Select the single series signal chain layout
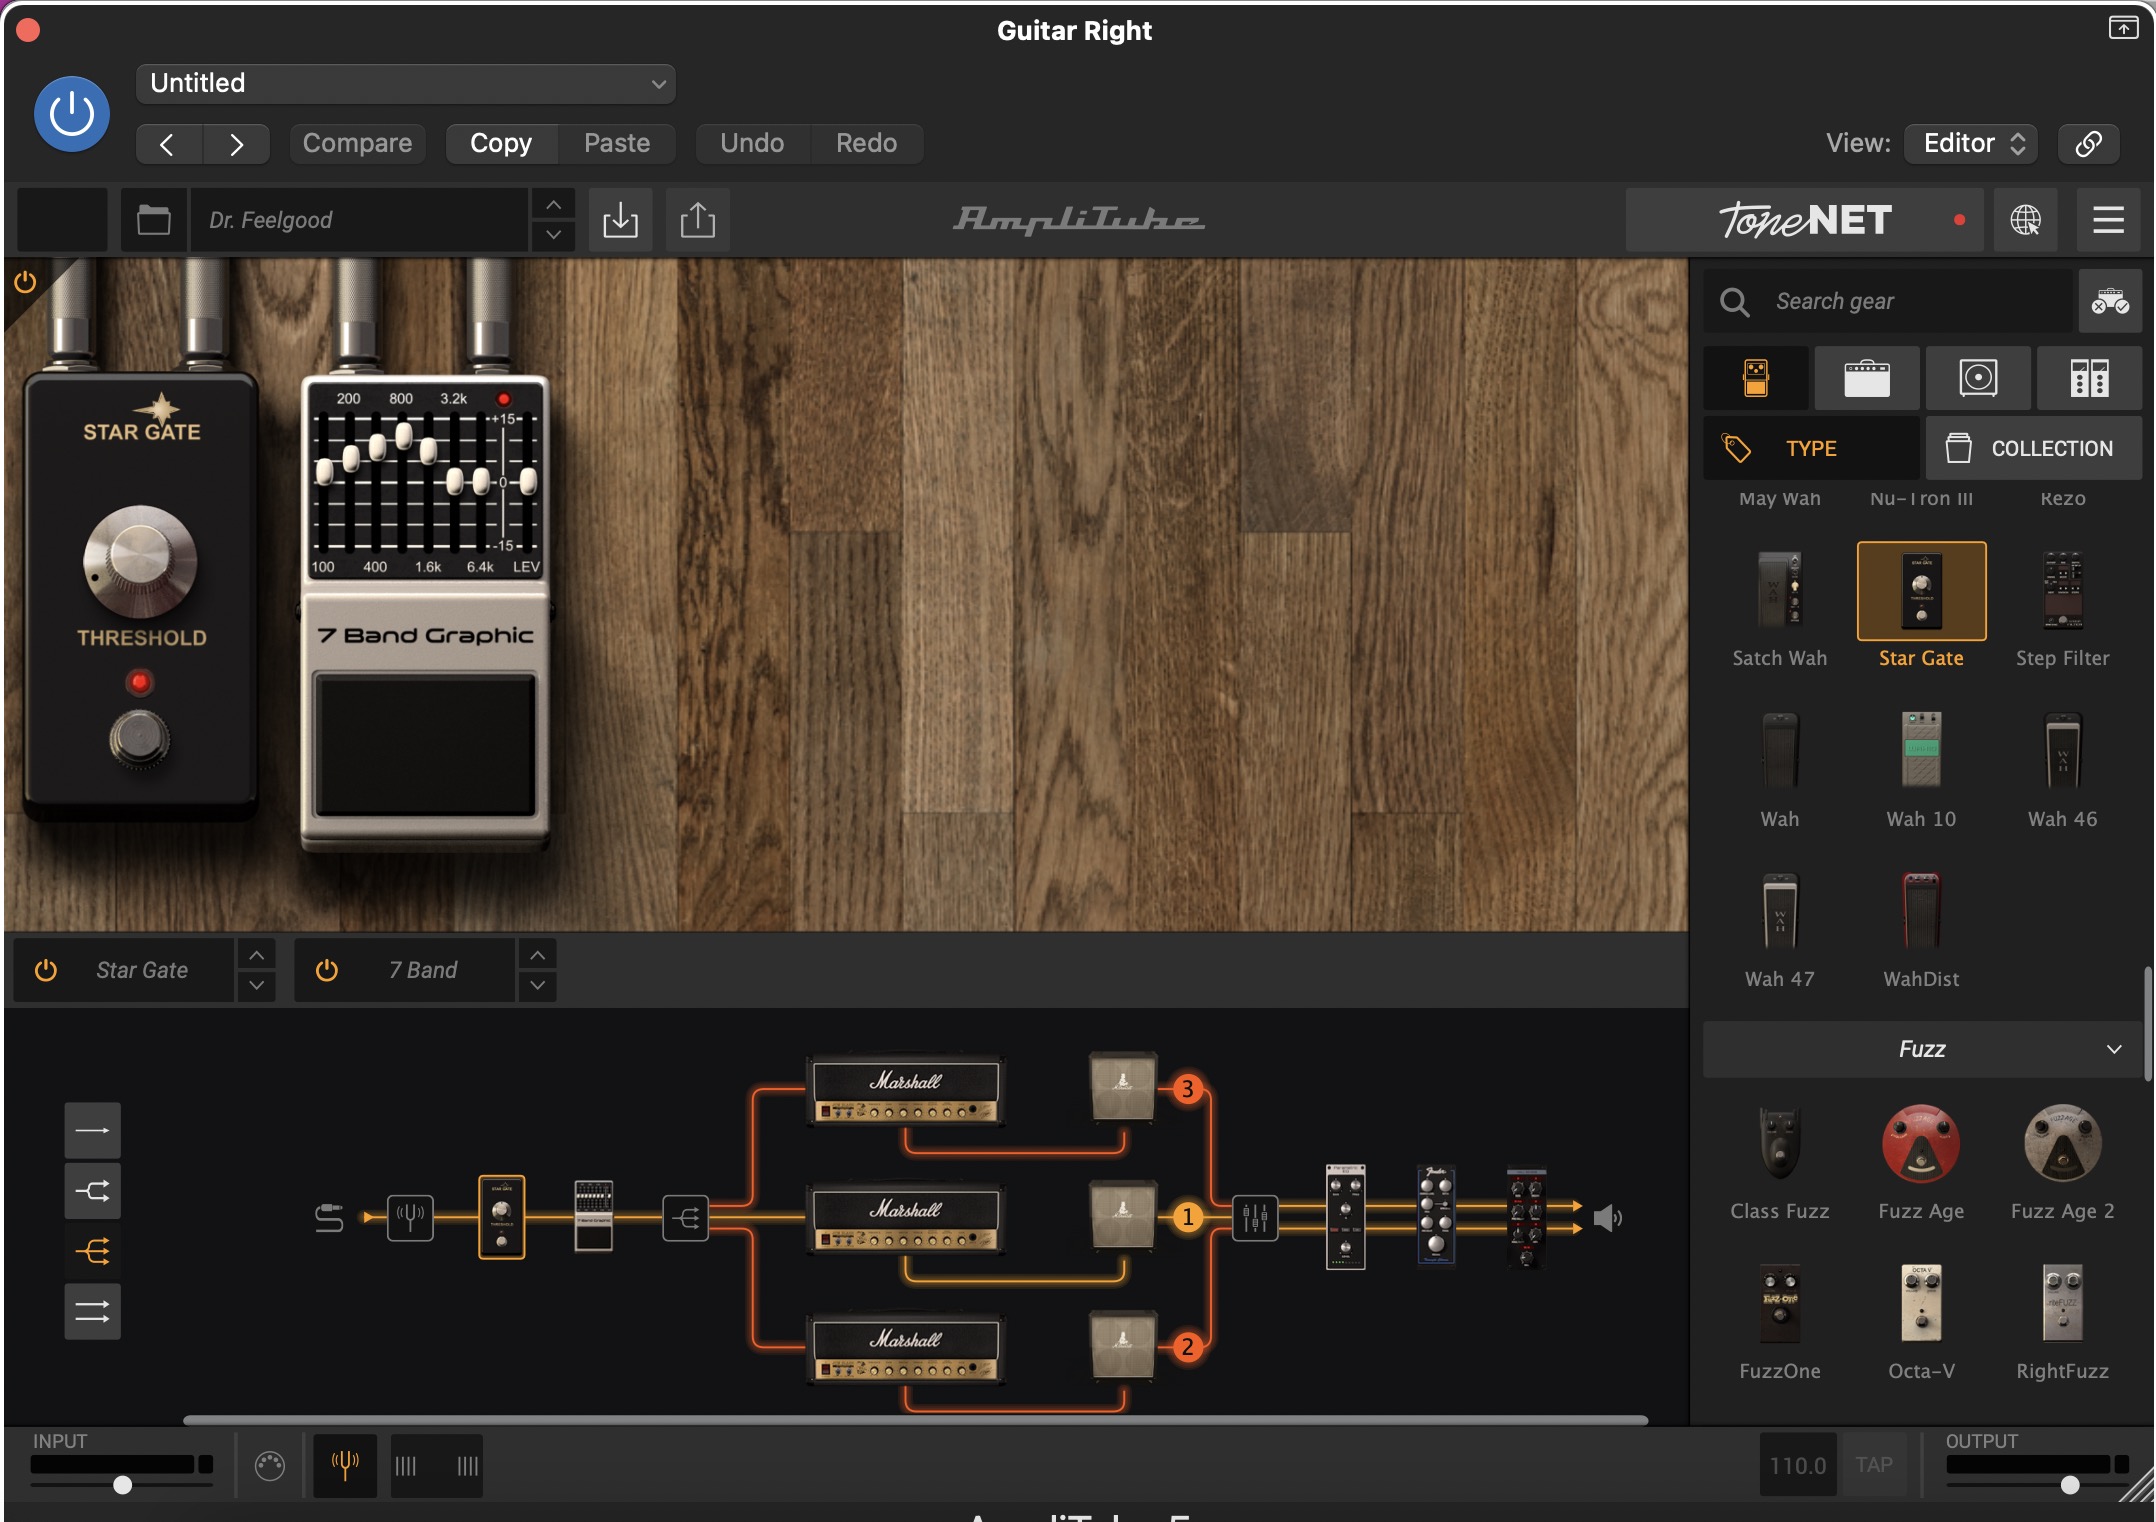This screenshot has height=1522, width=2156. point(93,1131)
